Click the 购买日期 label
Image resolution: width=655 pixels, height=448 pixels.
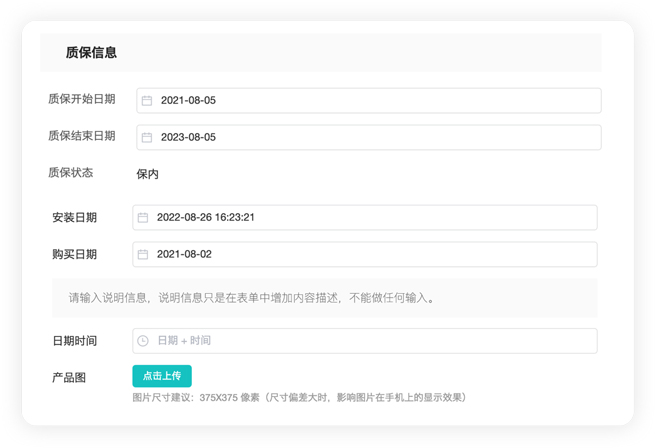pos(74,254)
